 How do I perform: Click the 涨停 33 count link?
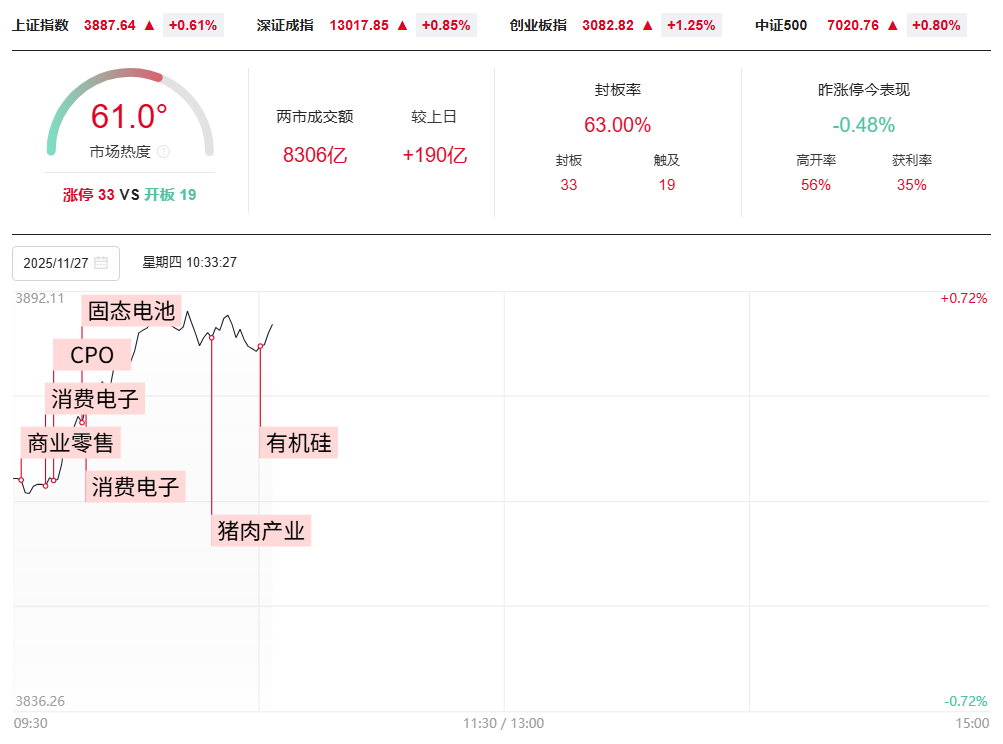(x=89, y=195)
